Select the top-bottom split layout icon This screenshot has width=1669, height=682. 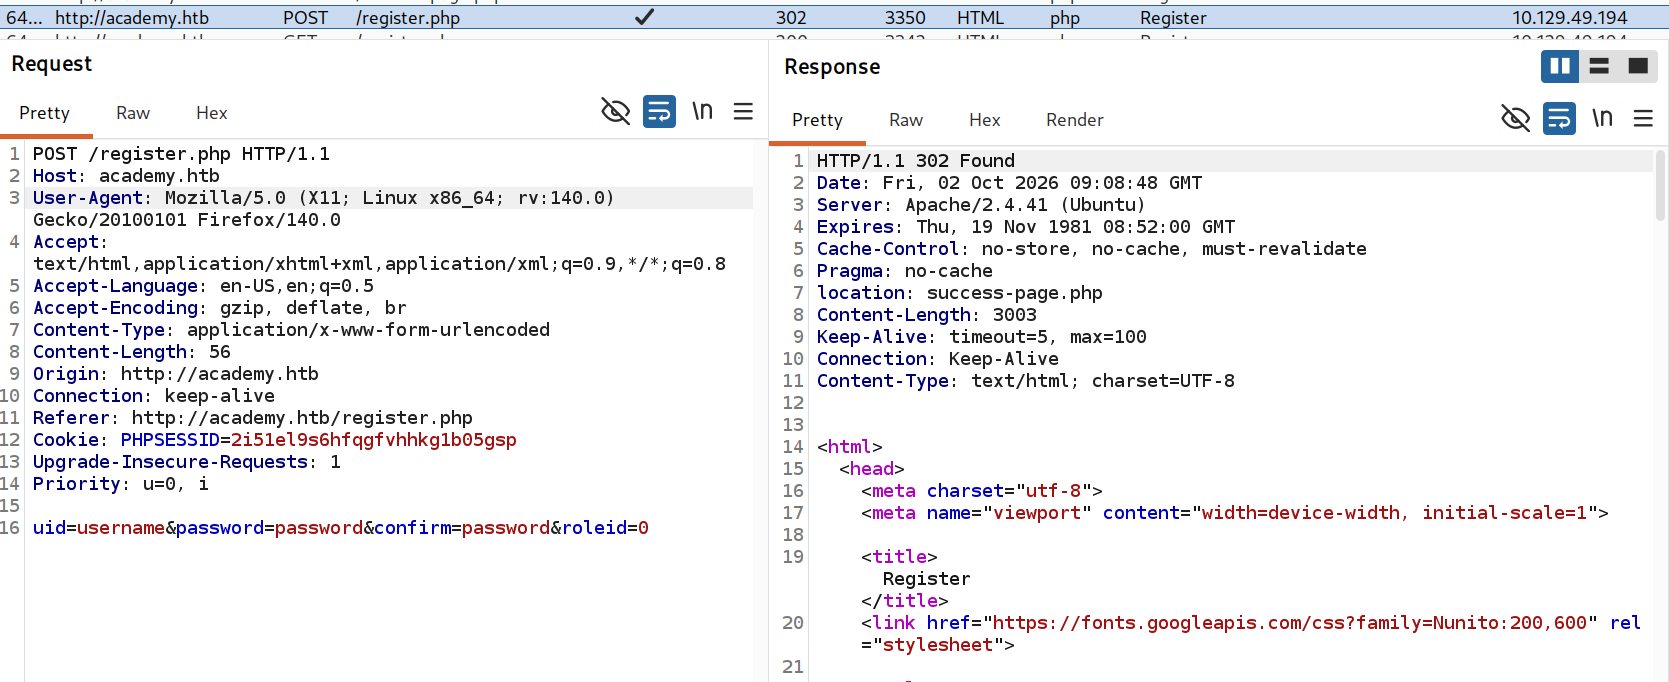1599,66
